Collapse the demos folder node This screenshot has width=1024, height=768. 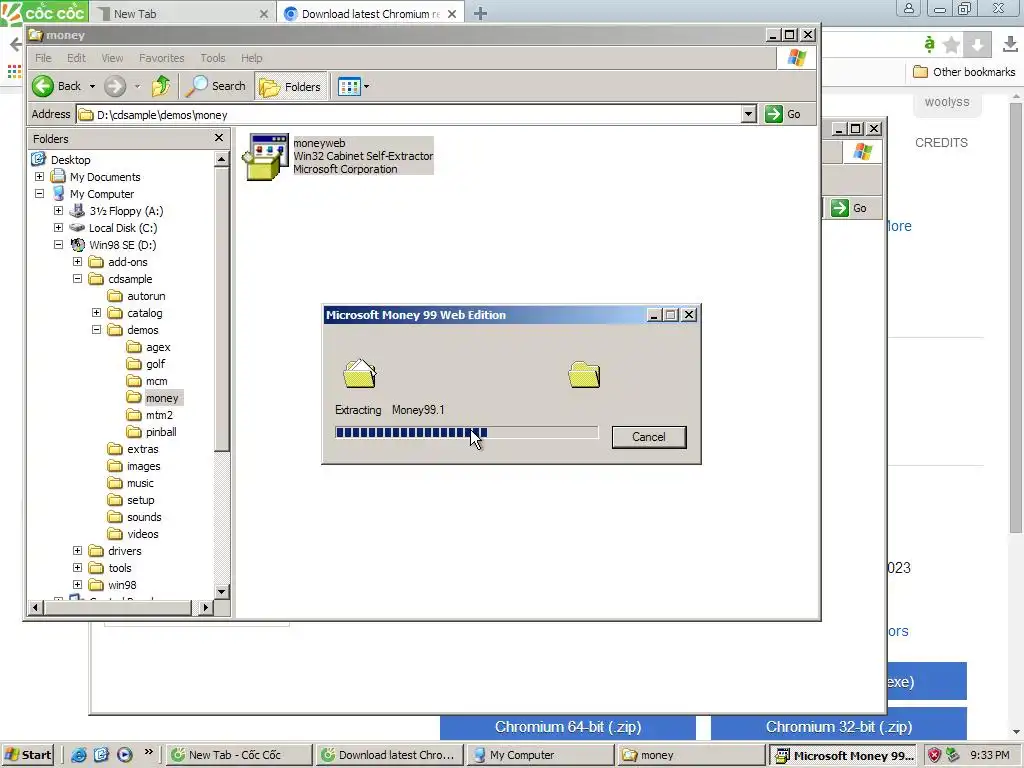point(96,330)
